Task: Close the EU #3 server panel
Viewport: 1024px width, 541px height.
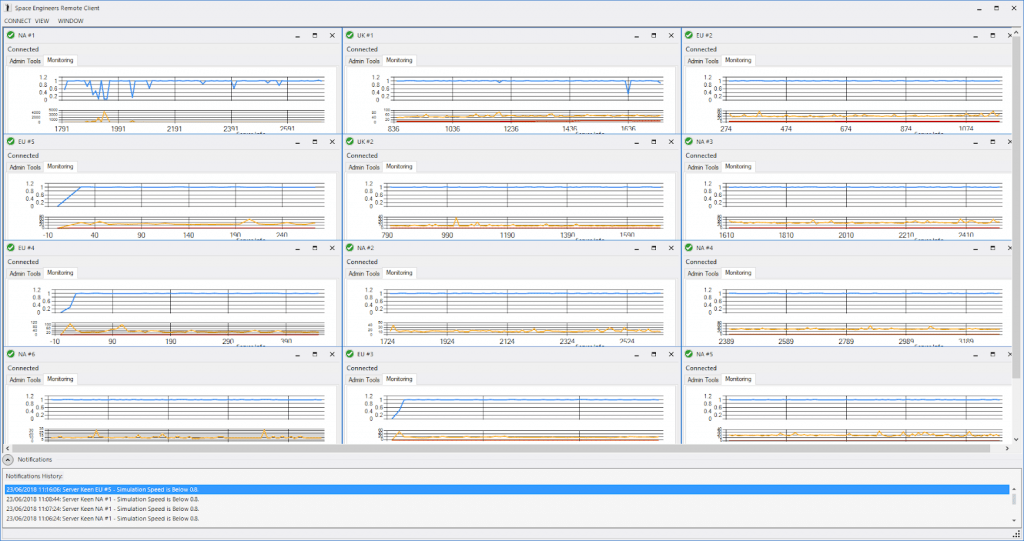Action: point(671,354)
